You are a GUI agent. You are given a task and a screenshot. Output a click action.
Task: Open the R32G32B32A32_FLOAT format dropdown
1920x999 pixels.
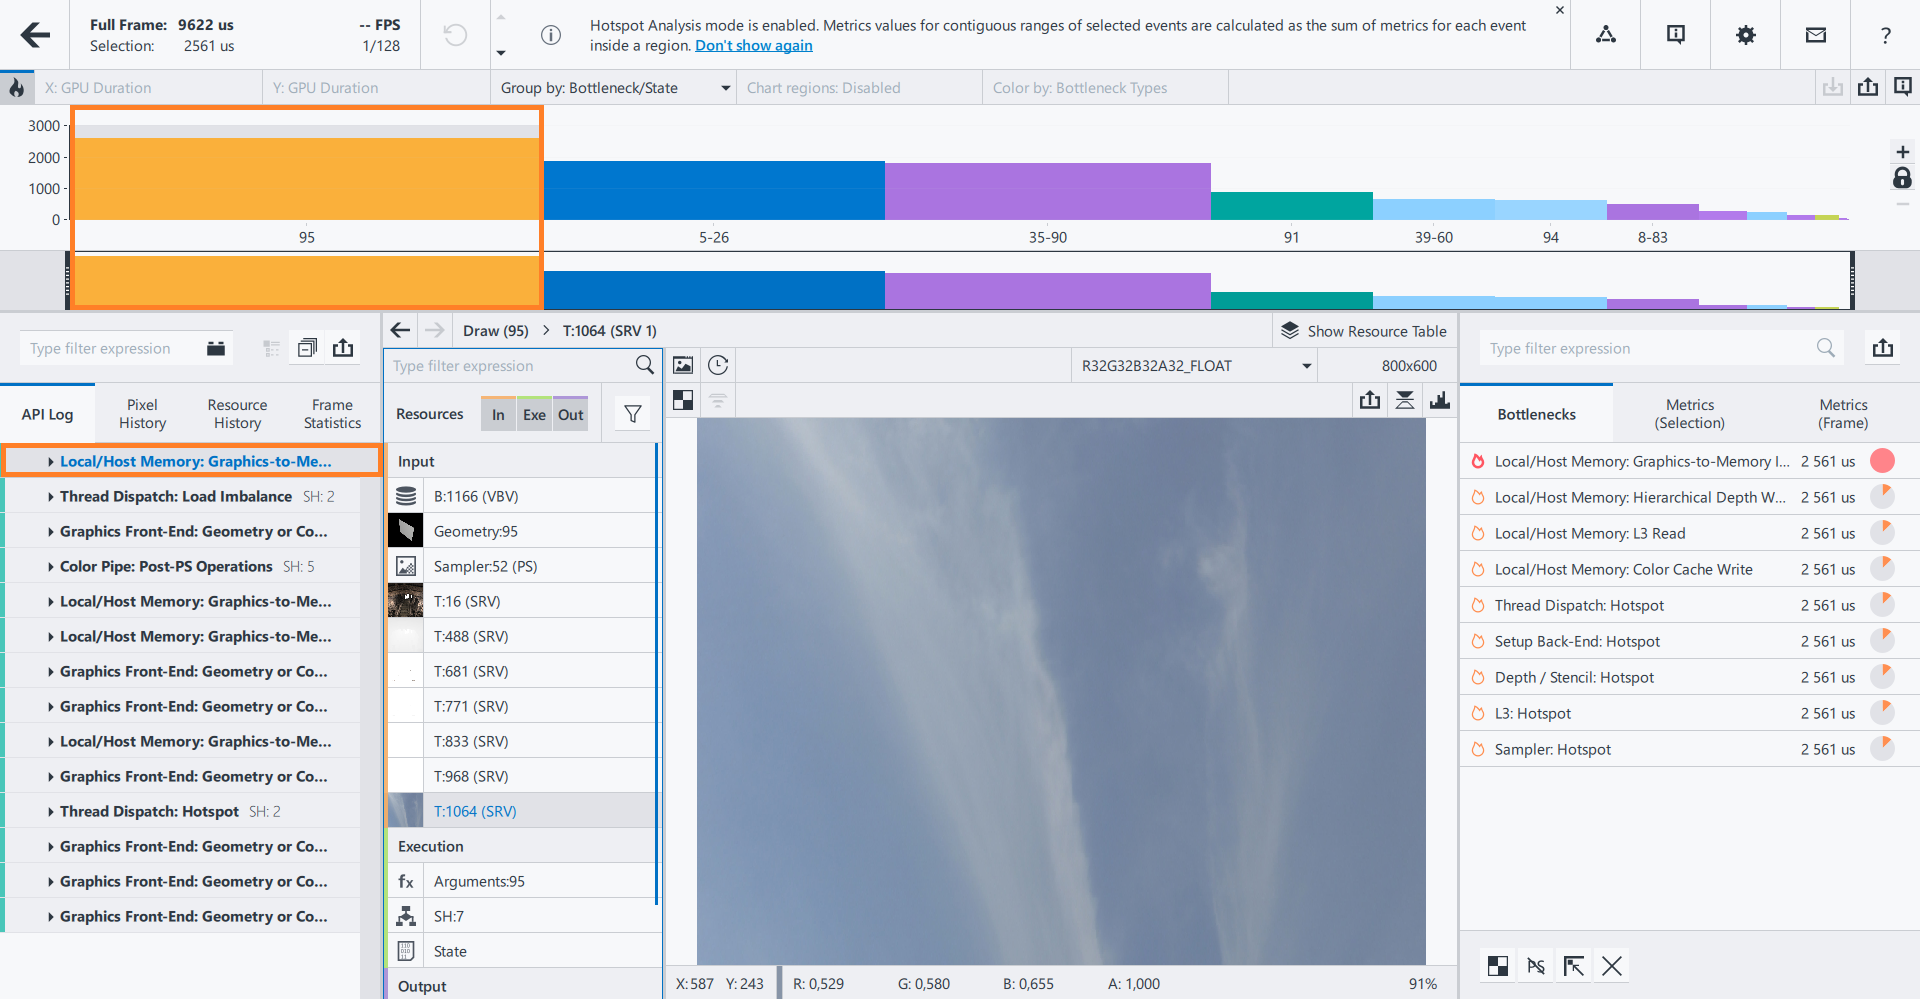[1195, 366]
